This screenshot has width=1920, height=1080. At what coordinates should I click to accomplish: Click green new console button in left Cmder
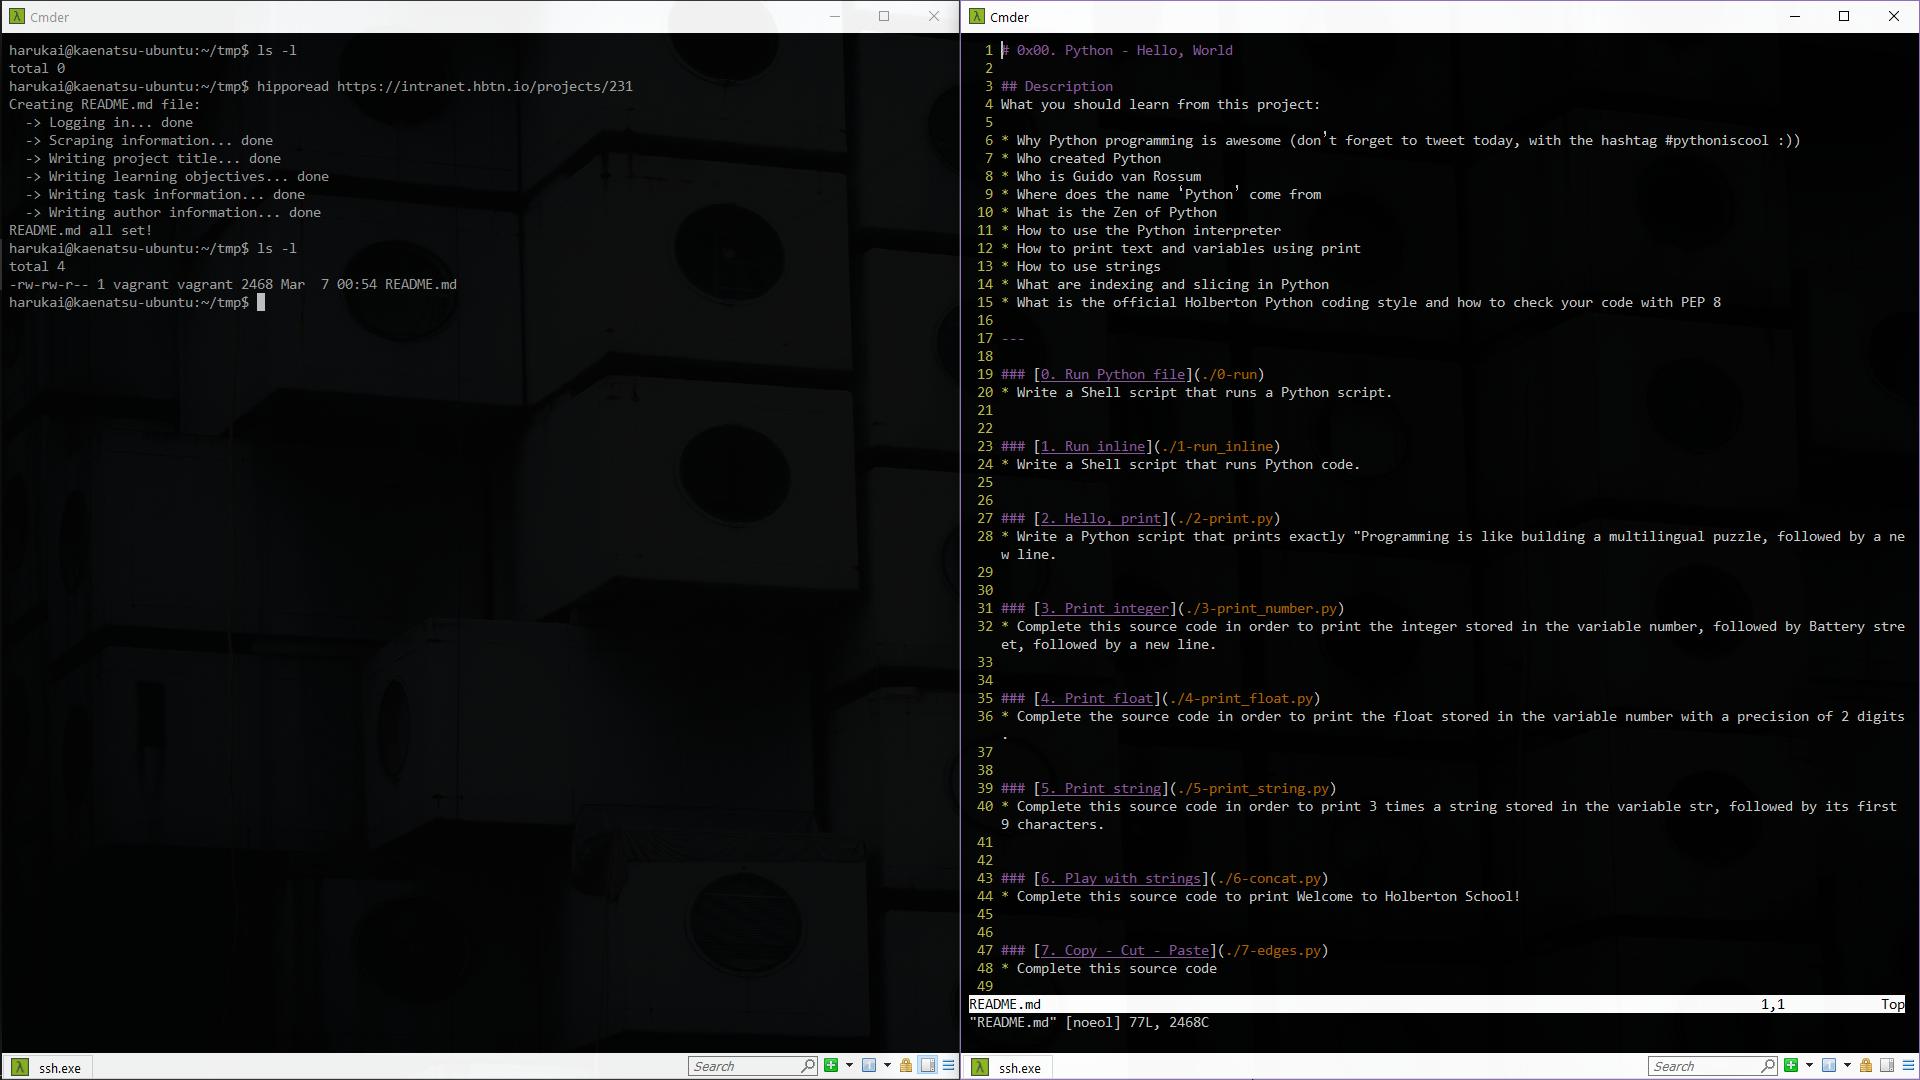click(x=831, y=1065)
